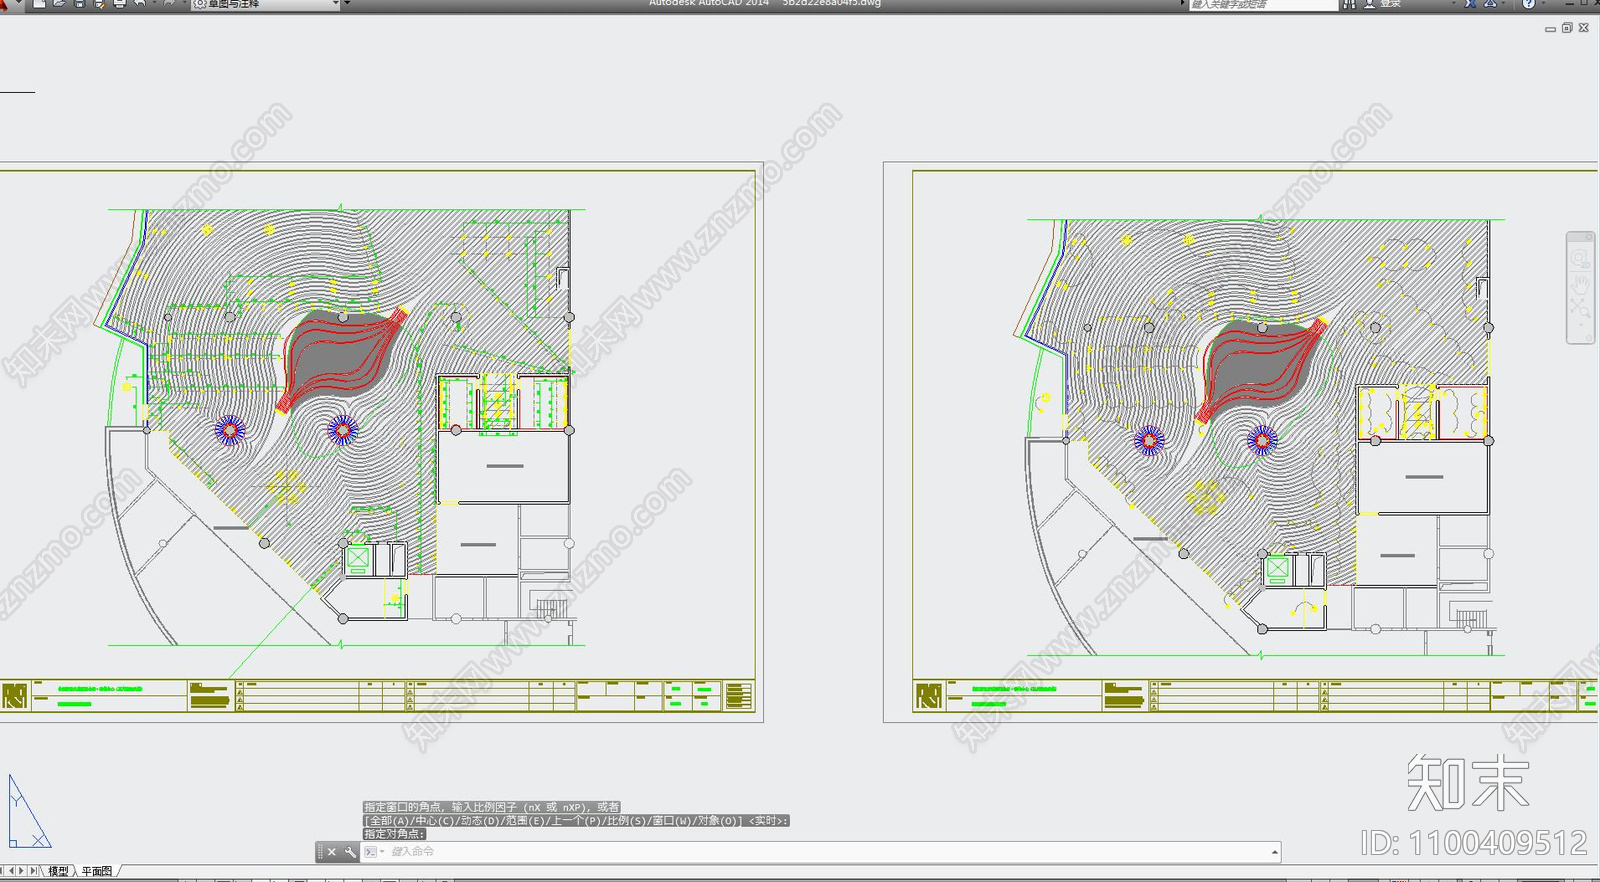The image size is (1600, 882).
Task: Click the last layout tab arrow
Action: pos(33,871)
